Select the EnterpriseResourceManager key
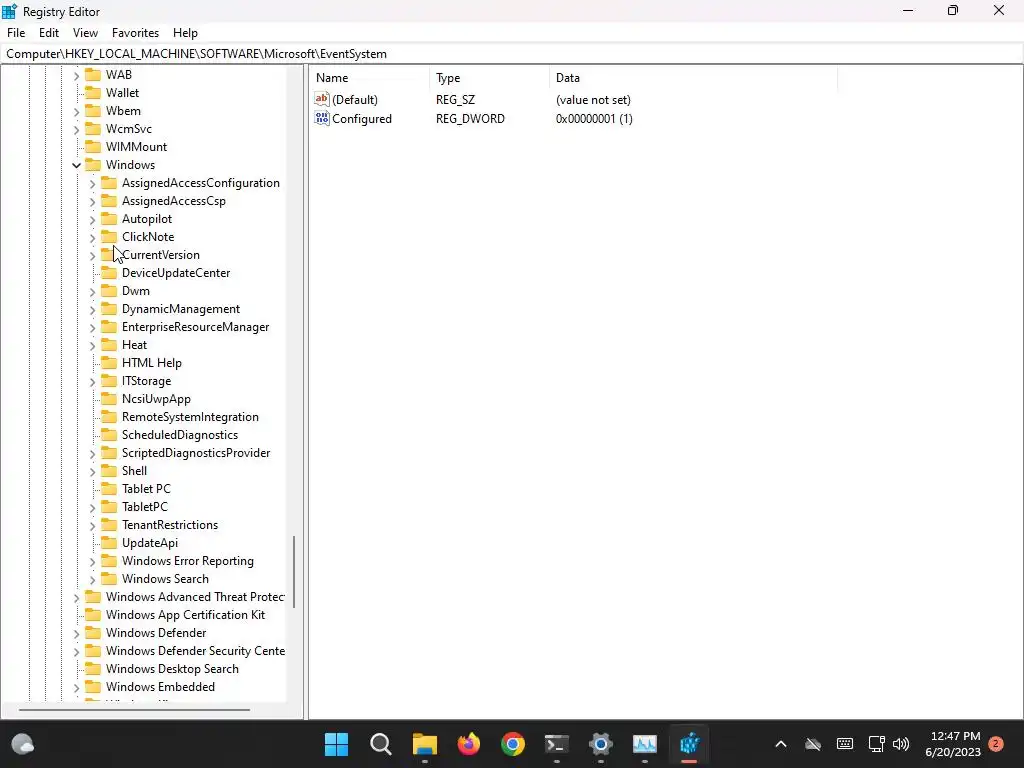 [x=195, y=327]
